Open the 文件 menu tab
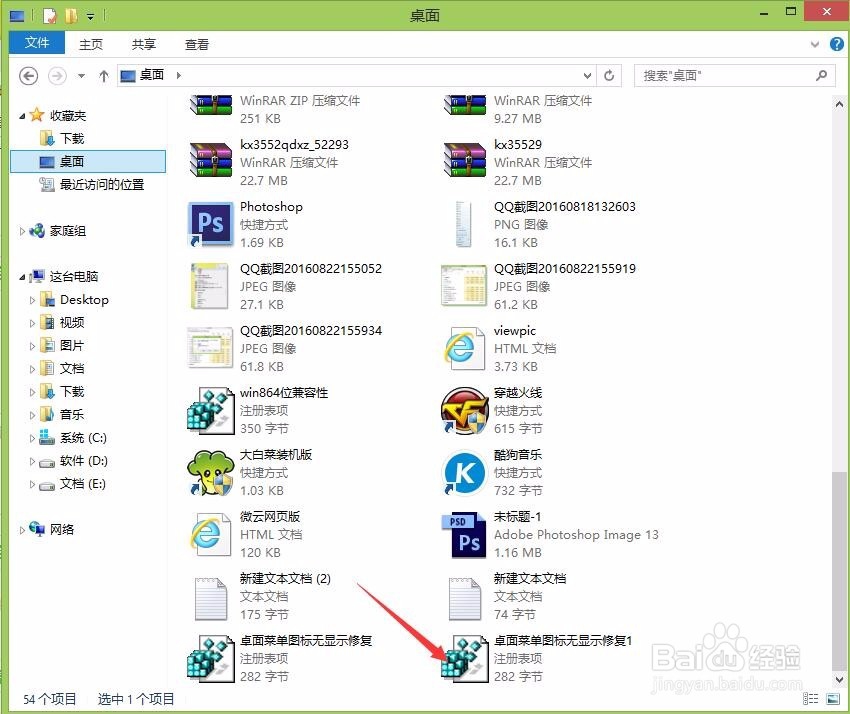This screenshot has height=714, width=850. click(x=37, y=43)
